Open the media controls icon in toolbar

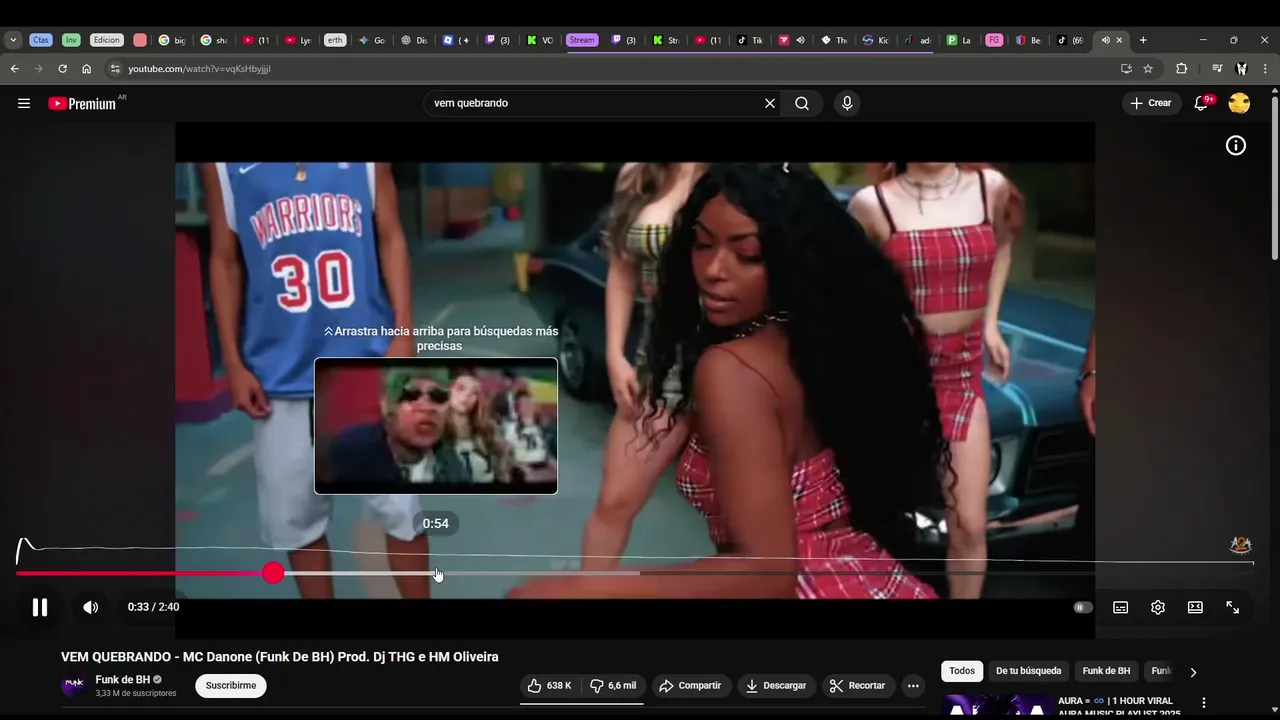pyautogui.click(x=1217, y=69)
